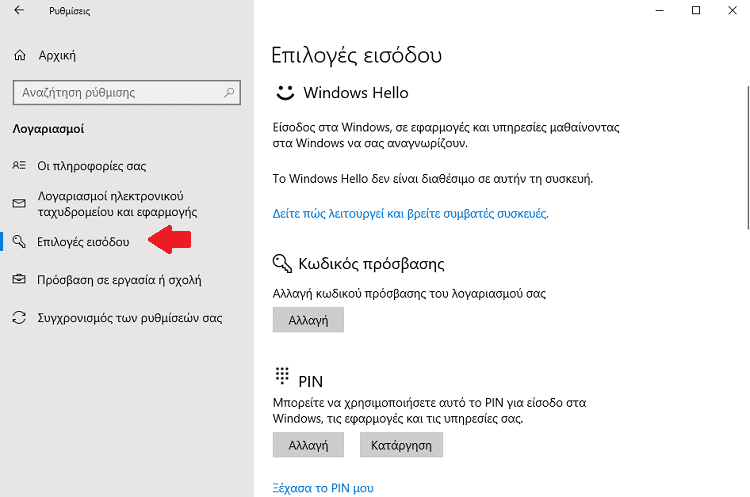
Task: Click the search magnifier icon
Action: (x=229, y=93)
